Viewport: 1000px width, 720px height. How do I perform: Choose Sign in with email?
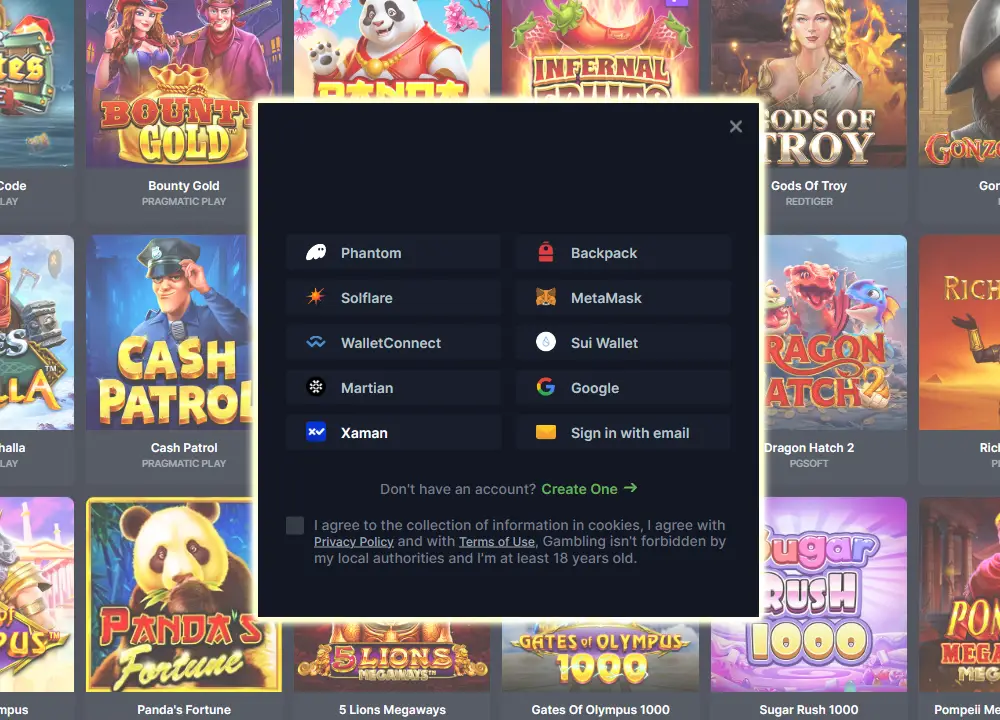click(x=623, y=432)
